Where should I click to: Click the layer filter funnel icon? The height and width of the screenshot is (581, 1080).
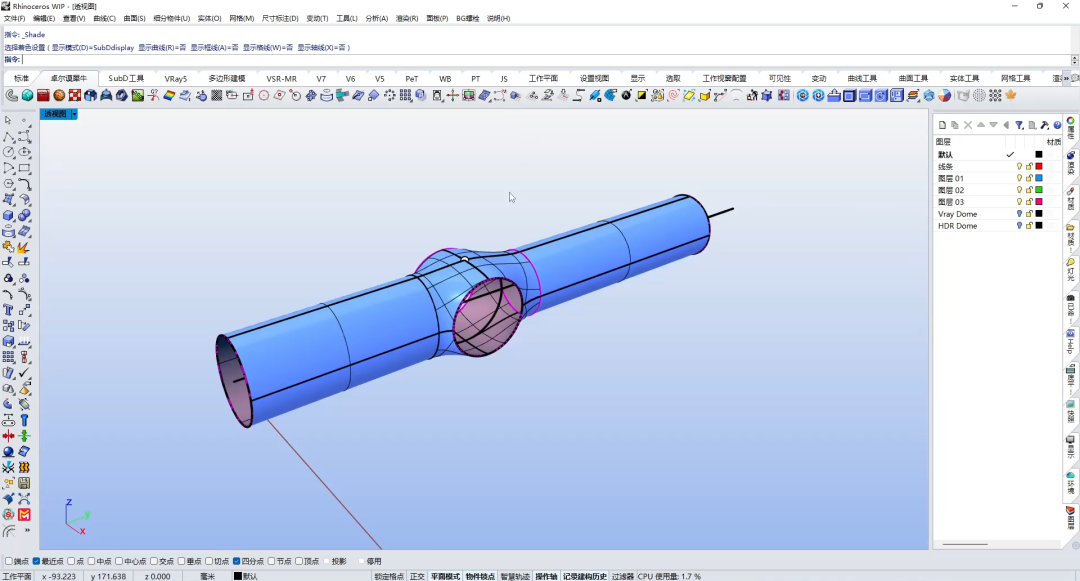[1019, 125]
